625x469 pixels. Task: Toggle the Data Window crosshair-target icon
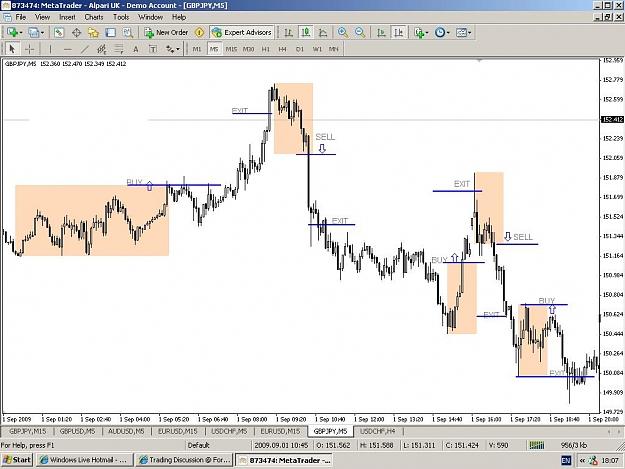[x=76, y=32]
